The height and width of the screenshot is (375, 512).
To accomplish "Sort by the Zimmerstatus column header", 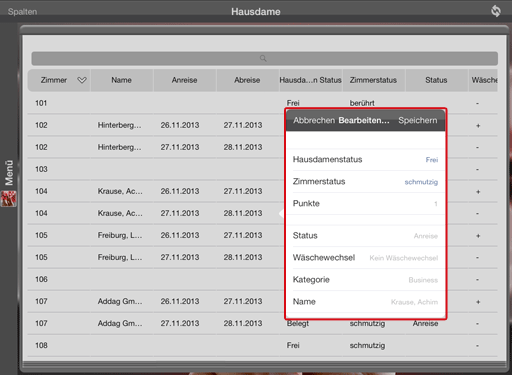I will click(373, 80).
